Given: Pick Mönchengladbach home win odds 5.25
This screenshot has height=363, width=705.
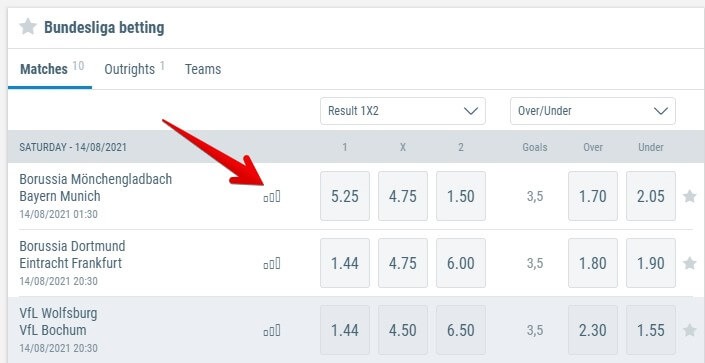Looking at the screenshot, I should coord(345,196).
